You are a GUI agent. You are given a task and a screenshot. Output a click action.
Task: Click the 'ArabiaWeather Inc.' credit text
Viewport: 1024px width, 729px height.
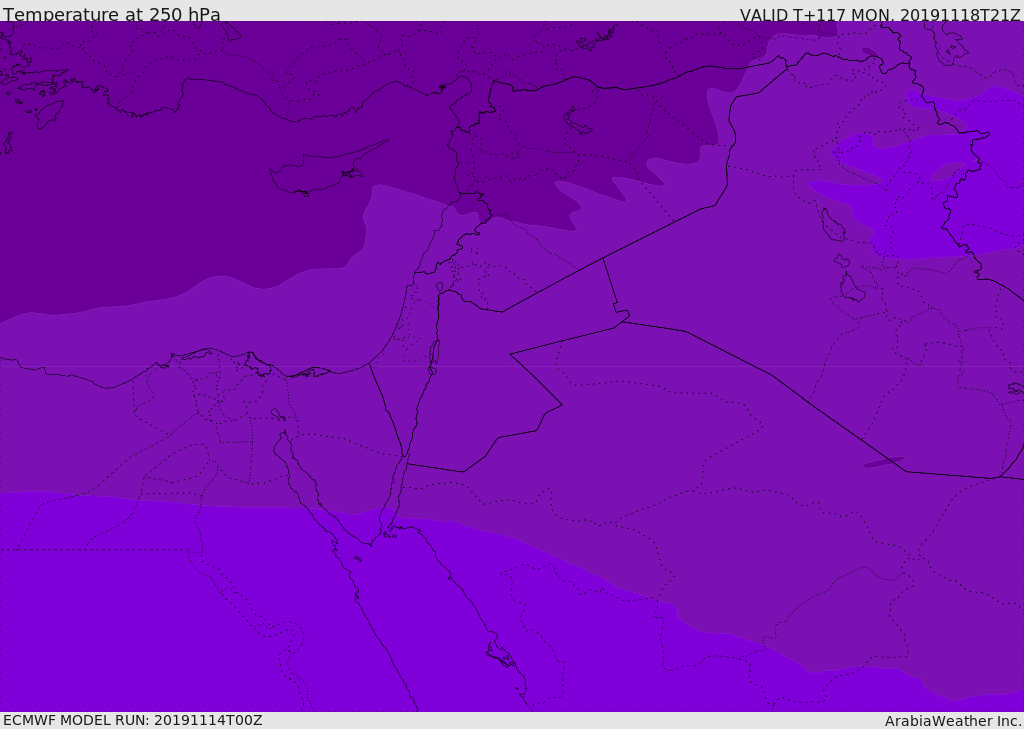[952, 721]
